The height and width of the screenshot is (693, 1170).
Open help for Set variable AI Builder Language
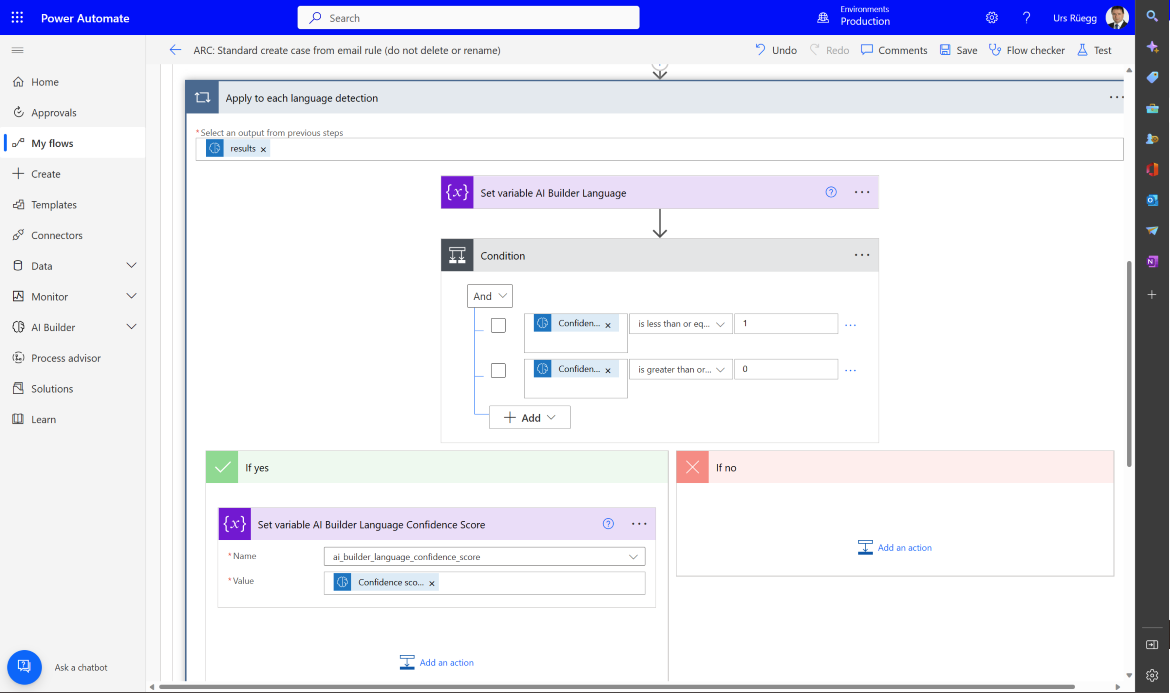pyautogui.click(x=831, y=192)
